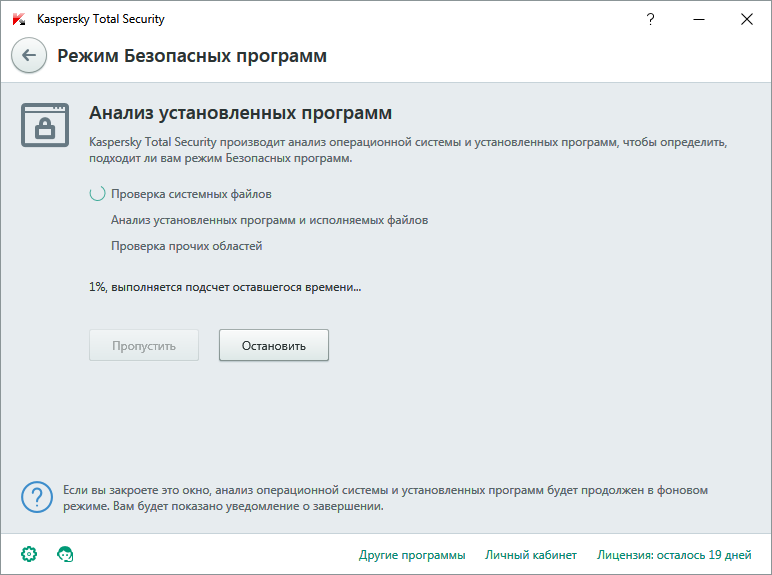Click the 'Анализ установленных программ' heading
772x575 pixels.
[240, 113]
